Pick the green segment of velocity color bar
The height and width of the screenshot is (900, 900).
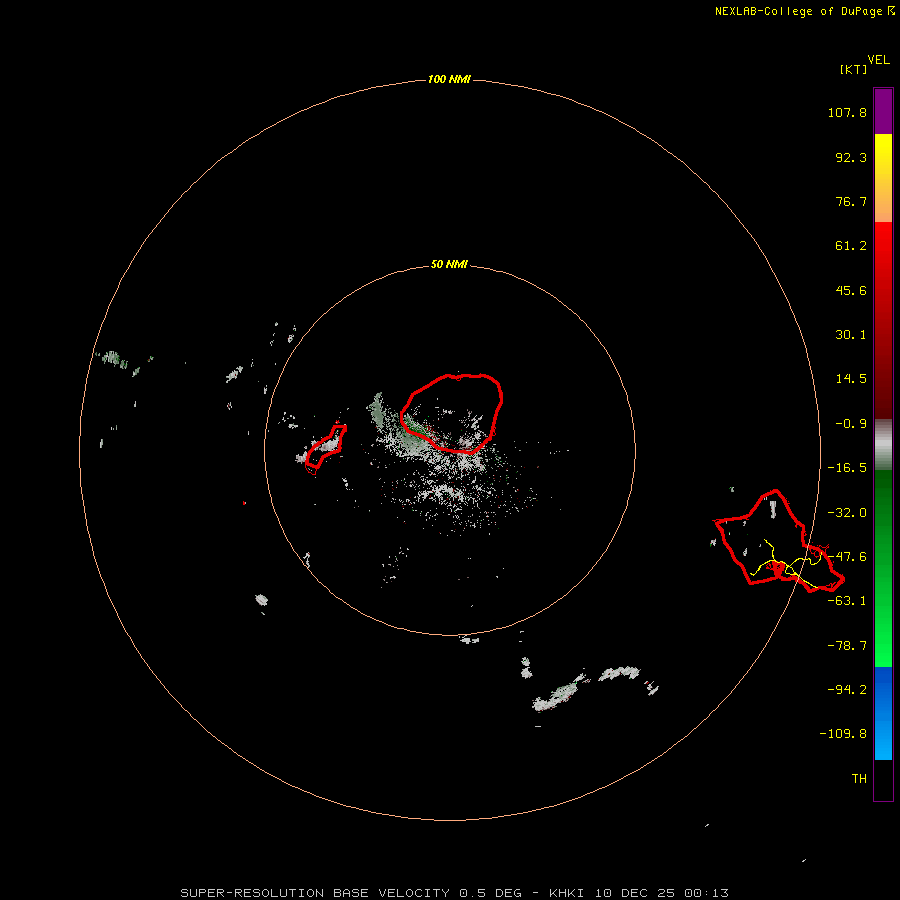[883, 568]
